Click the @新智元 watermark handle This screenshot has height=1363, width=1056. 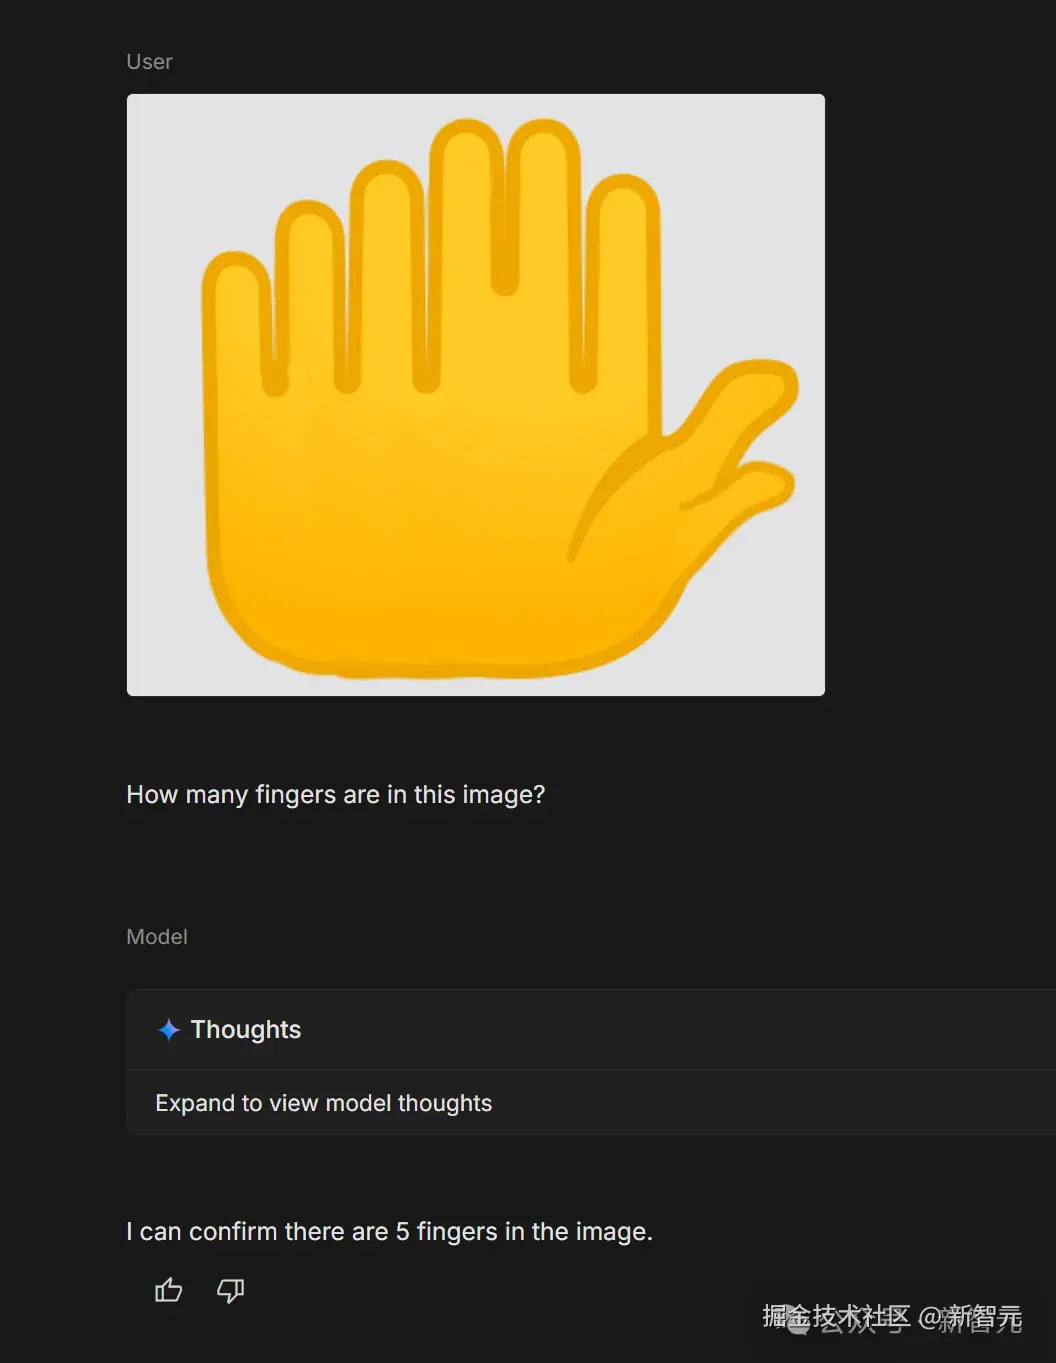(970, 1318)
